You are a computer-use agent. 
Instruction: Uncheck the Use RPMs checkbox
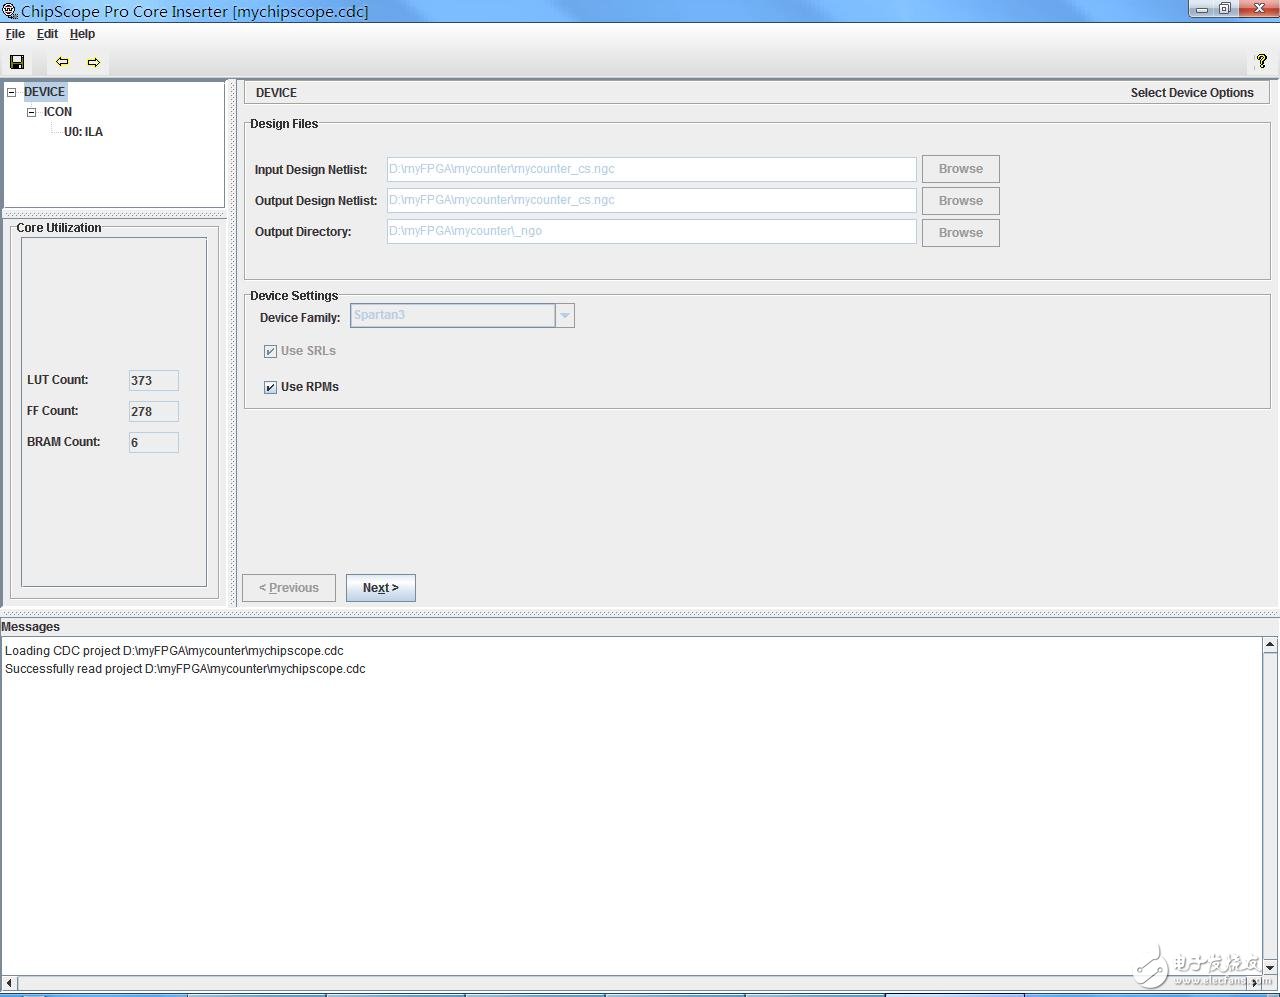point(270,387)
